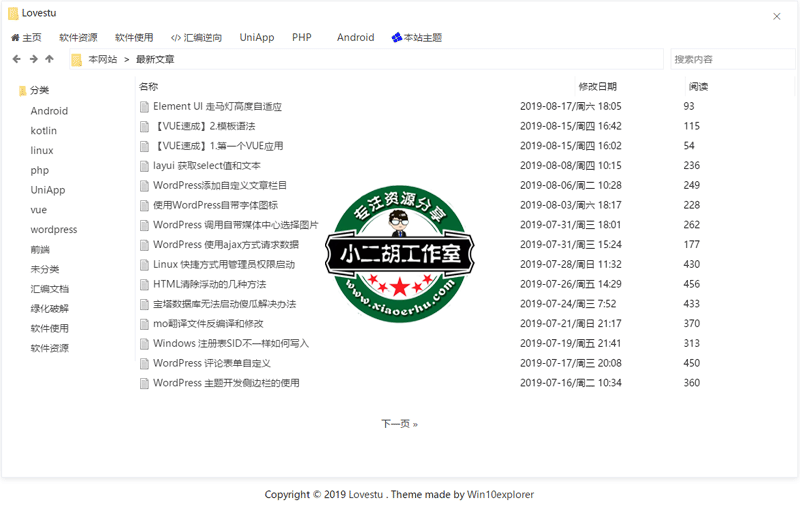Image resolution: width=800 pixels, height=511 pixels.
Task: Select wordpress category in the sidebar
Action: [53, 230]
